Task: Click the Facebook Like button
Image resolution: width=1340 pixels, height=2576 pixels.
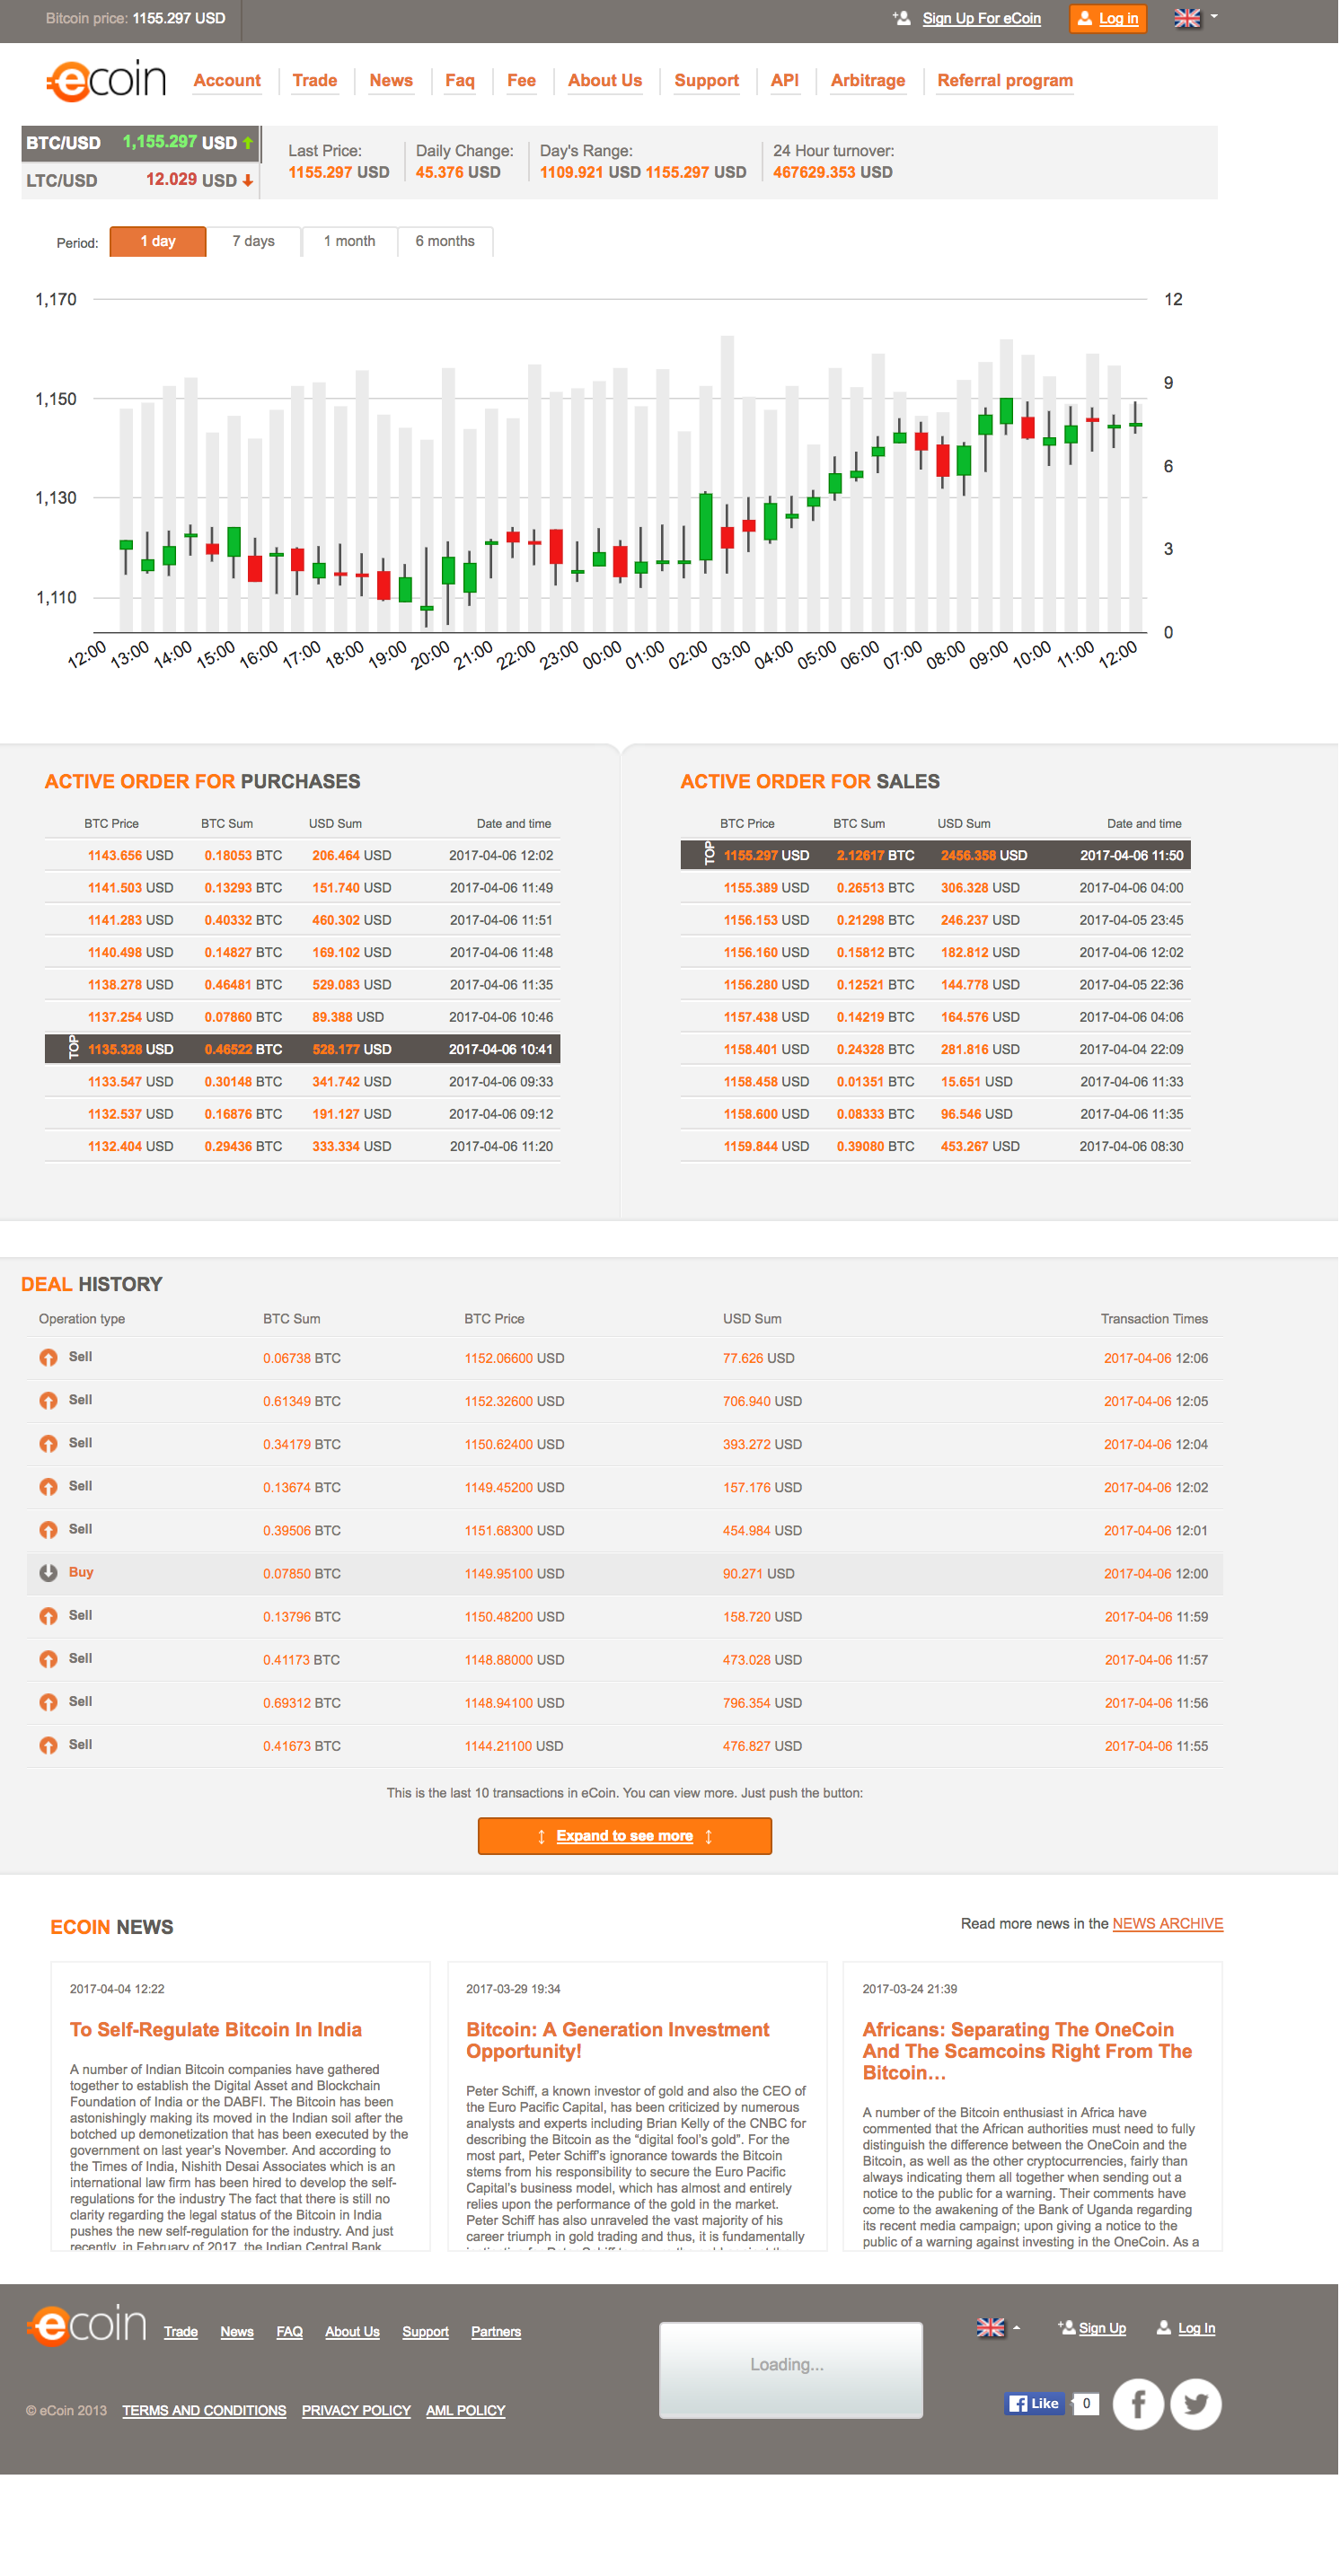Action: [x=1034, y=2403]
